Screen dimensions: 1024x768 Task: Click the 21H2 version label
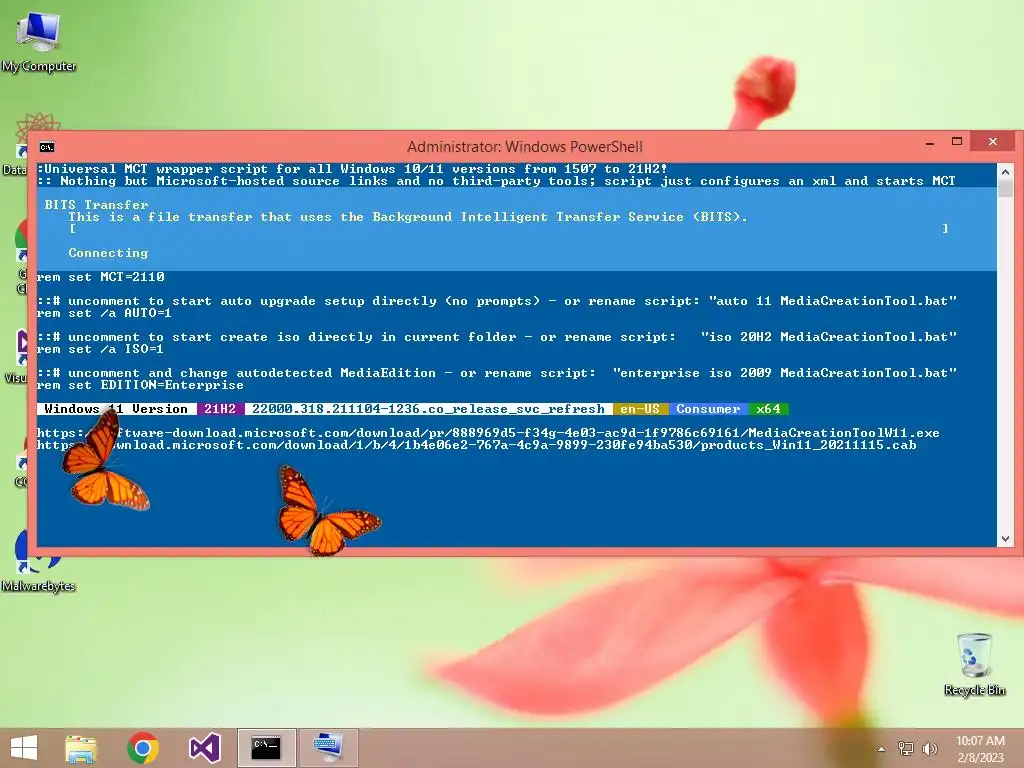(x=220, y=409)
